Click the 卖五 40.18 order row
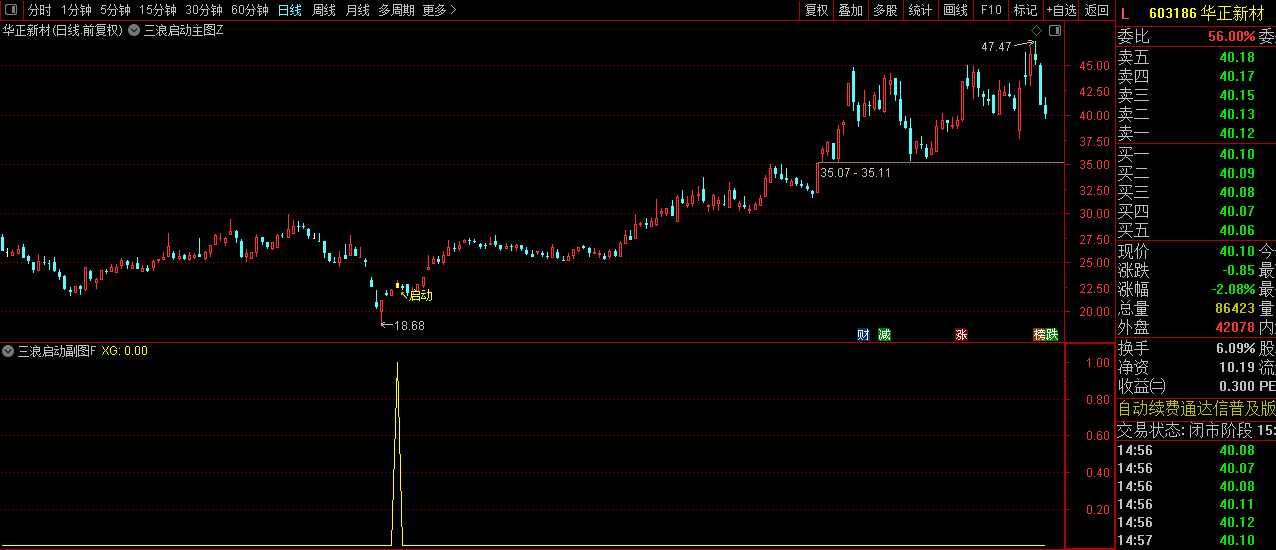Screen dimensions: 1276x550 [1195, 57]
